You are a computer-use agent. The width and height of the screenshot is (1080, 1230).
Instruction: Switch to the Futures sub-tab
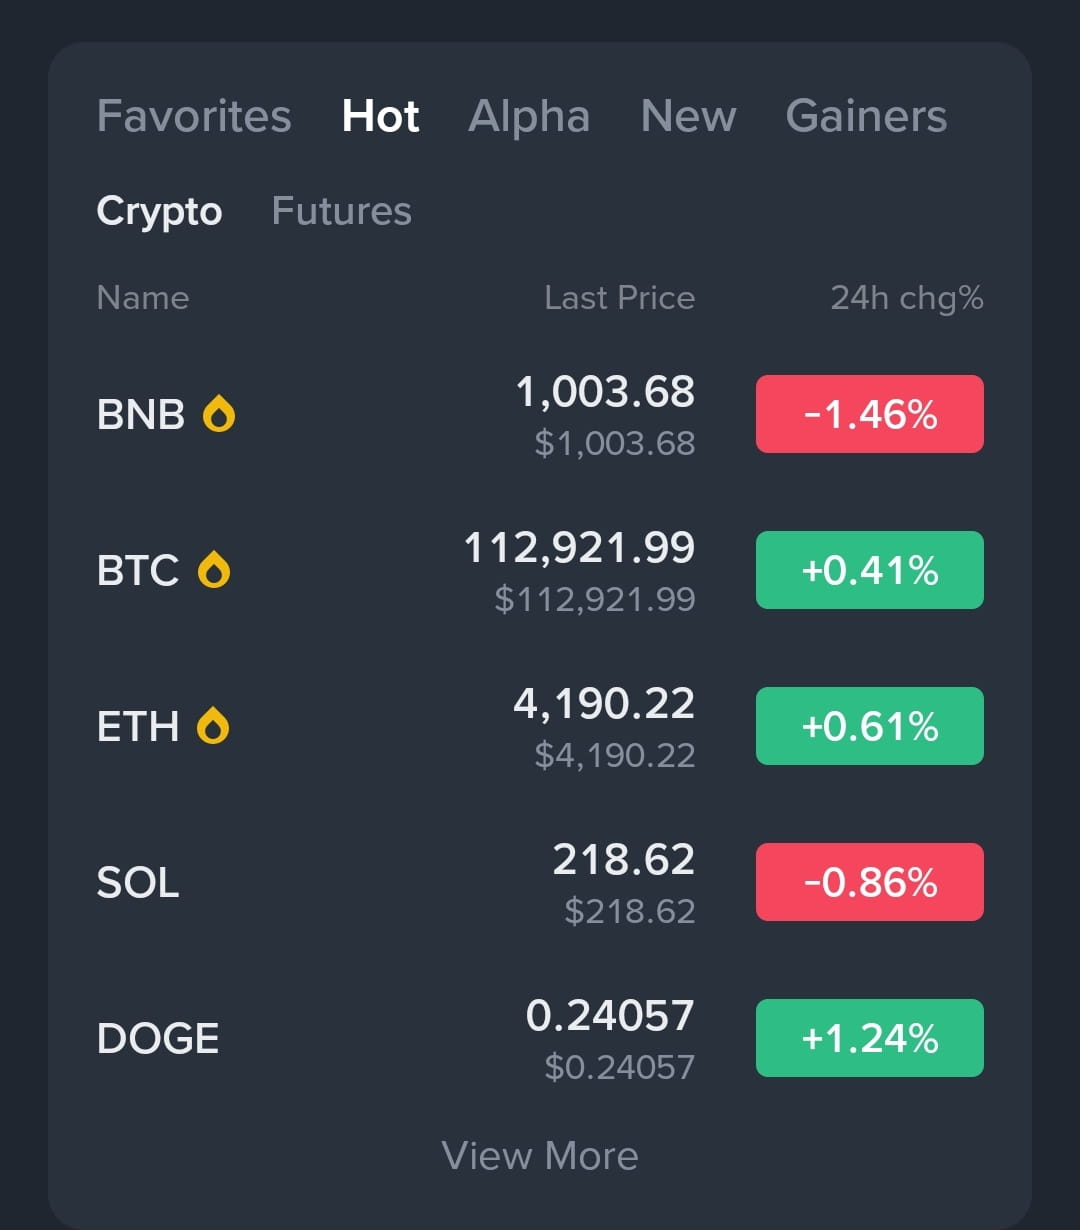pyautogui.click(x=342, y=211)
